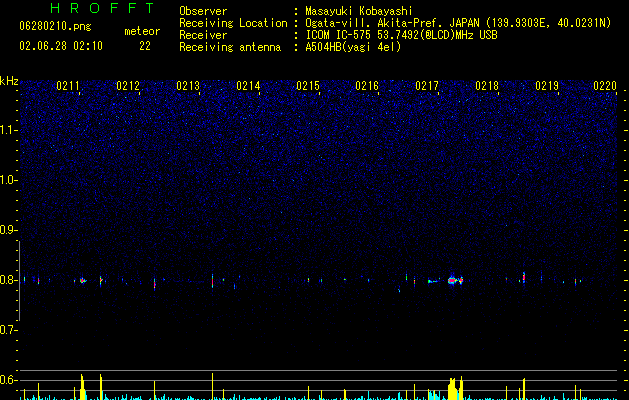Screen dimensions: 629x400
Task: Click the 0215 time marker
Action: point(308,86)
